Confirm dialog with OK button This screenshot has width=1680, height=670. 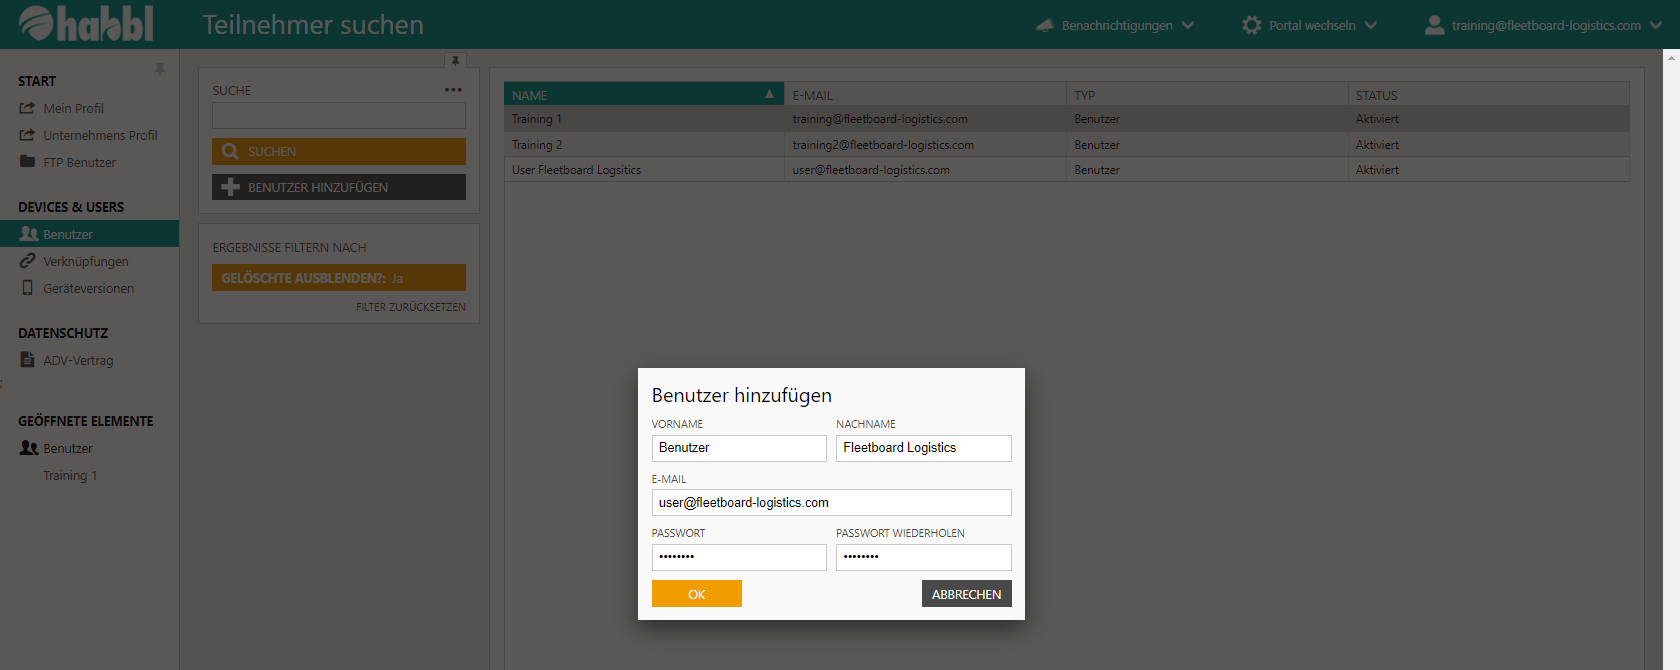(696, 594)
